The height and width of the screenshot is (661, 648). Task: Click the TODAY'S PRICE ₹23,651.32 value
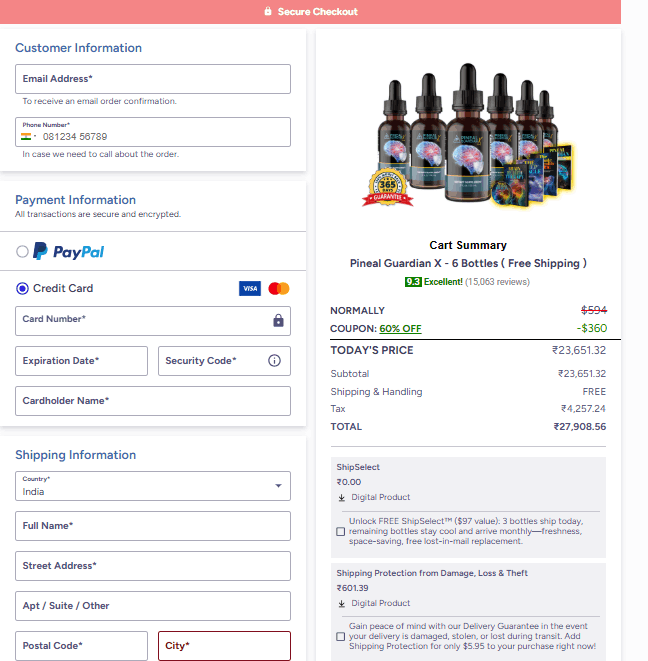click(x=579, y=350)
